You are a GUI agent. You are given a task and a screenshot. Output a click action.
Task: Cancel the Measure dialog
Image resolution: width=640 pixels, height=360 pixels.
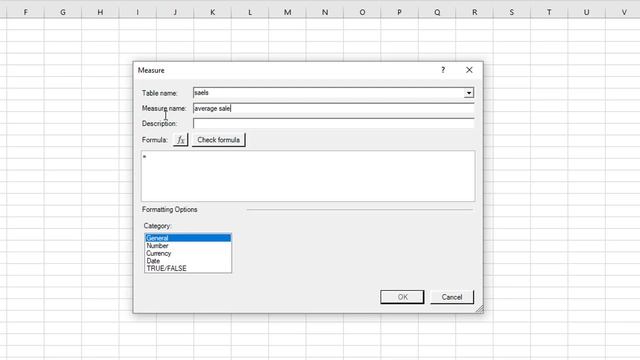(x=452, y=297)
